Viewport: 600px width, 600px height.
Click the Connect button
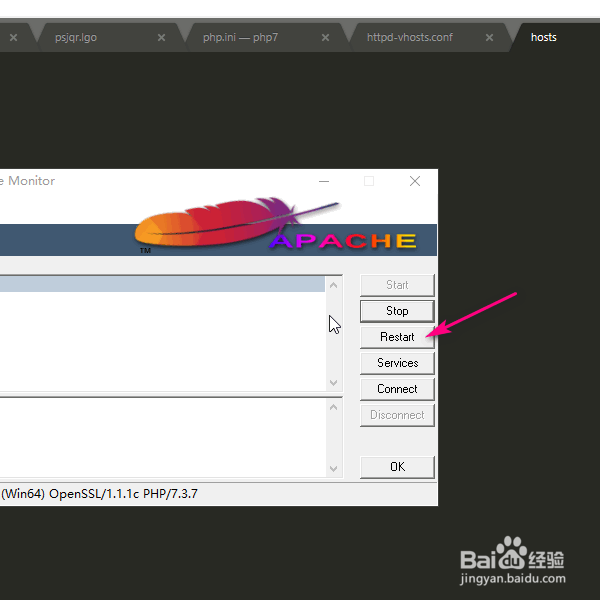[x=397, y=389]
